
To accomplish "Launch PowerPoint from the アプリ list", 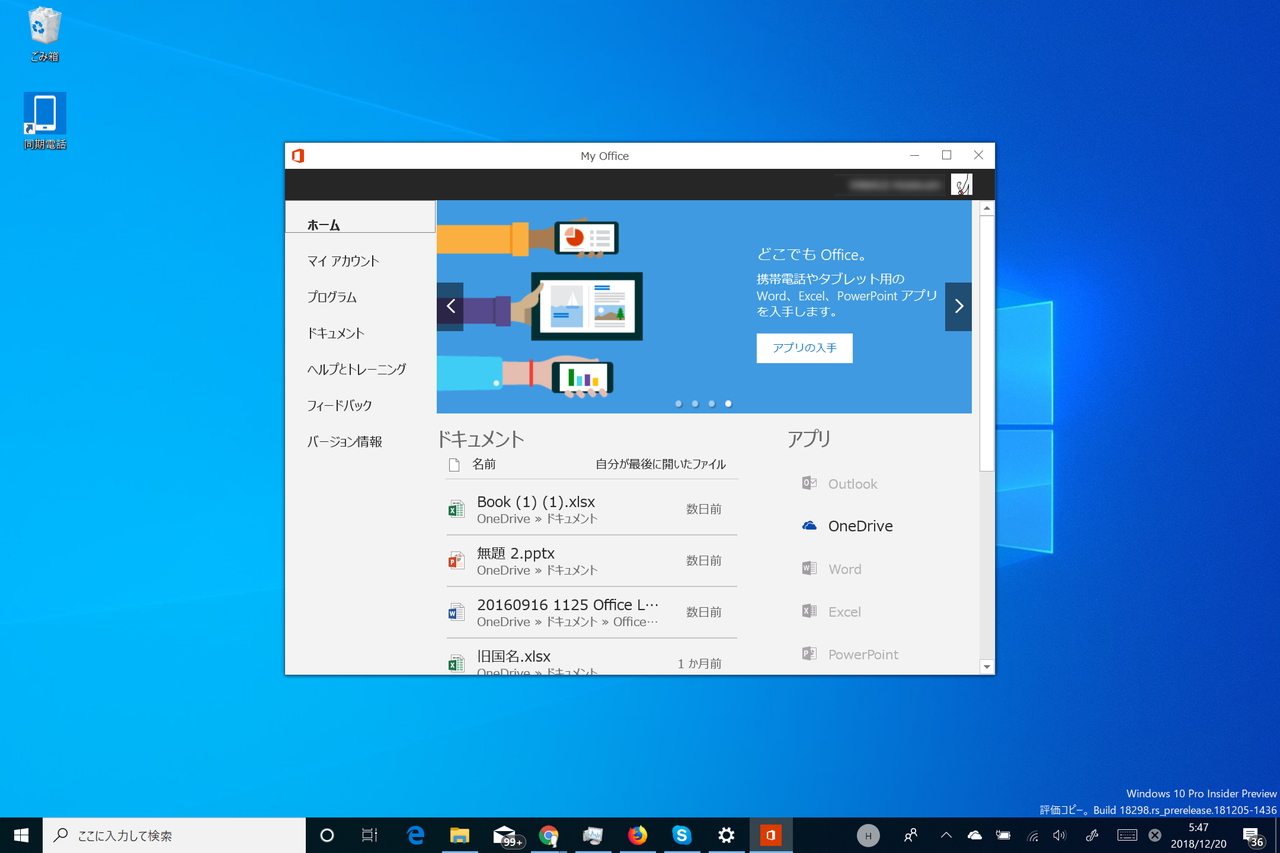I will tap(850, 655).
